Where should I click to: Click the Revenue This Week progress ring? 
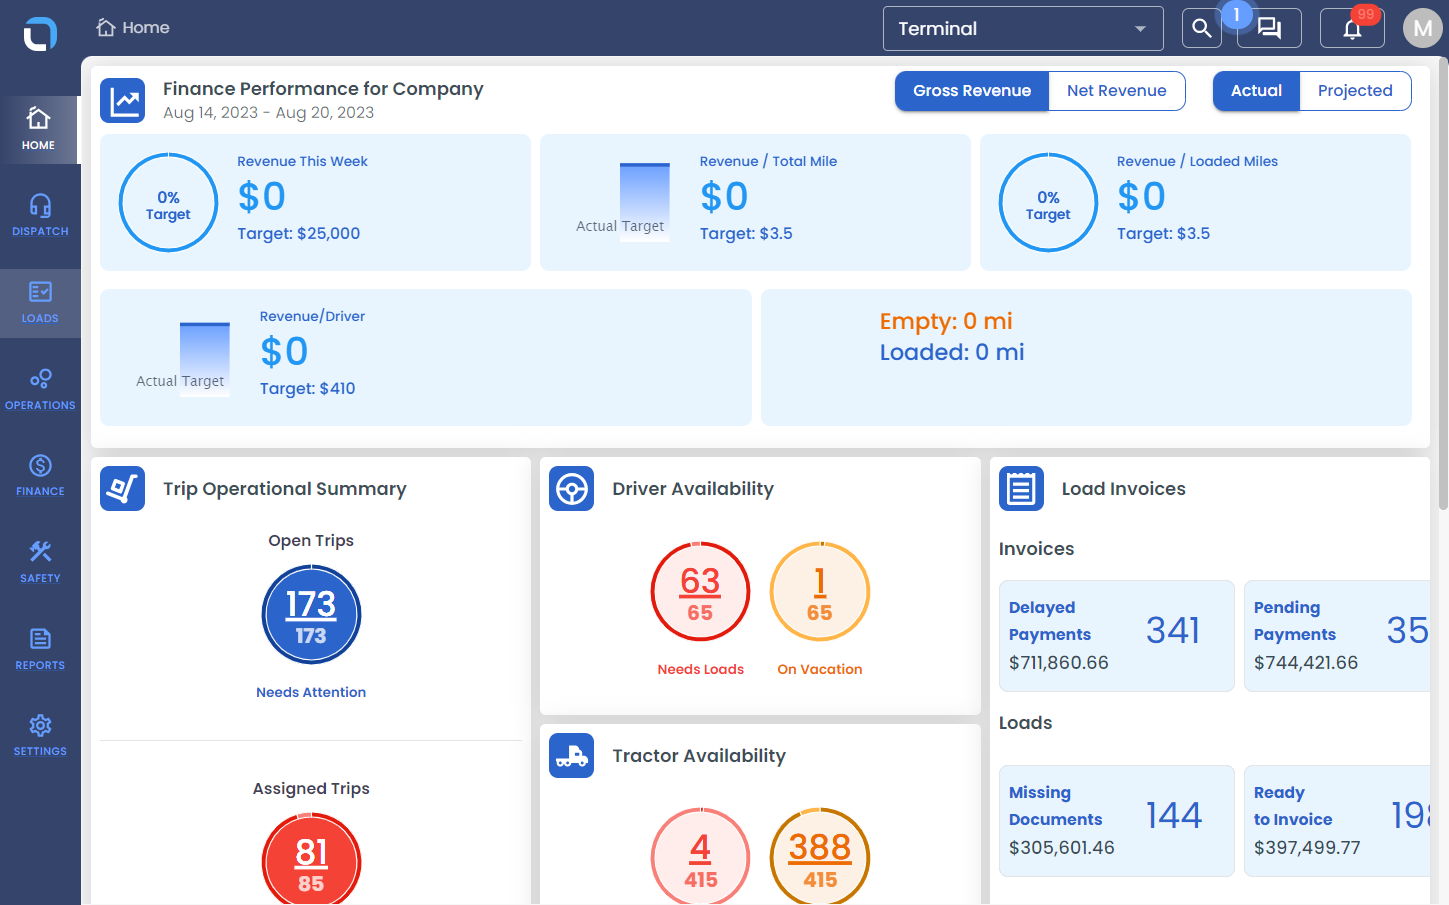point(168,203)
